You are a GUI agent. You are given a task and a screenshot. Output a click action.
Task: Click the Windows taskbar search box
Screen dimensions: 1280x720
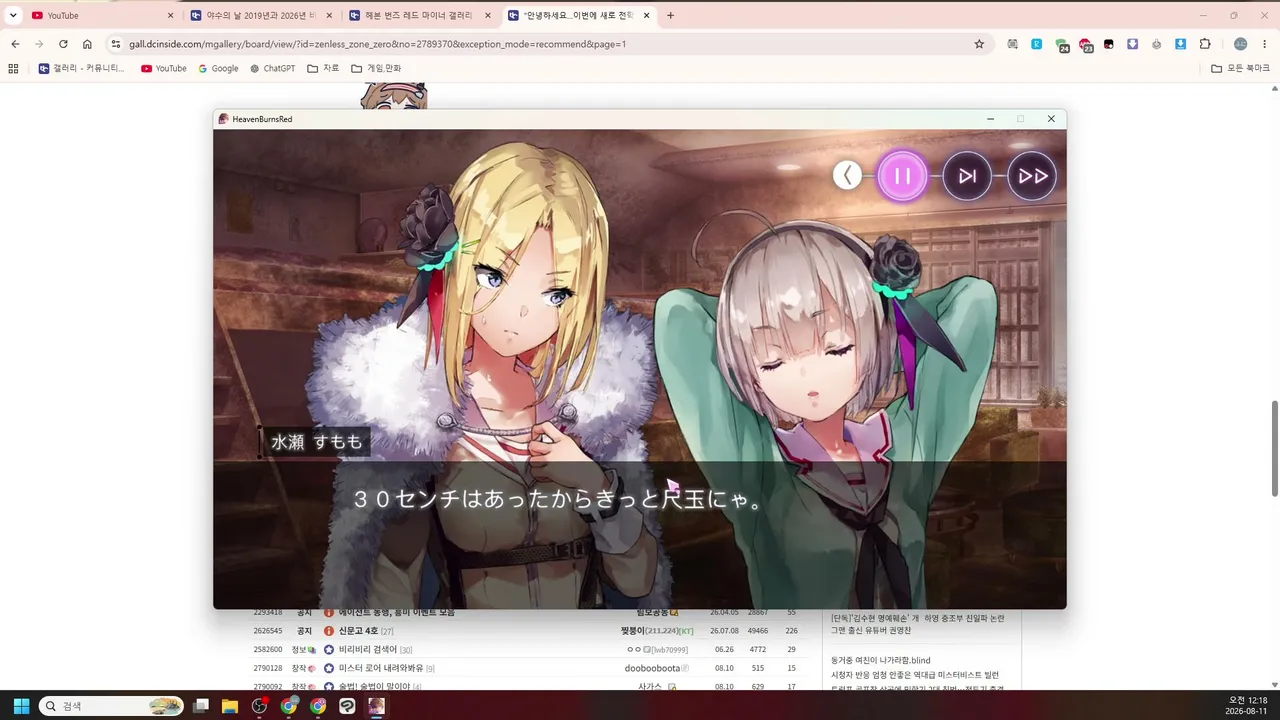click(111, 706)
